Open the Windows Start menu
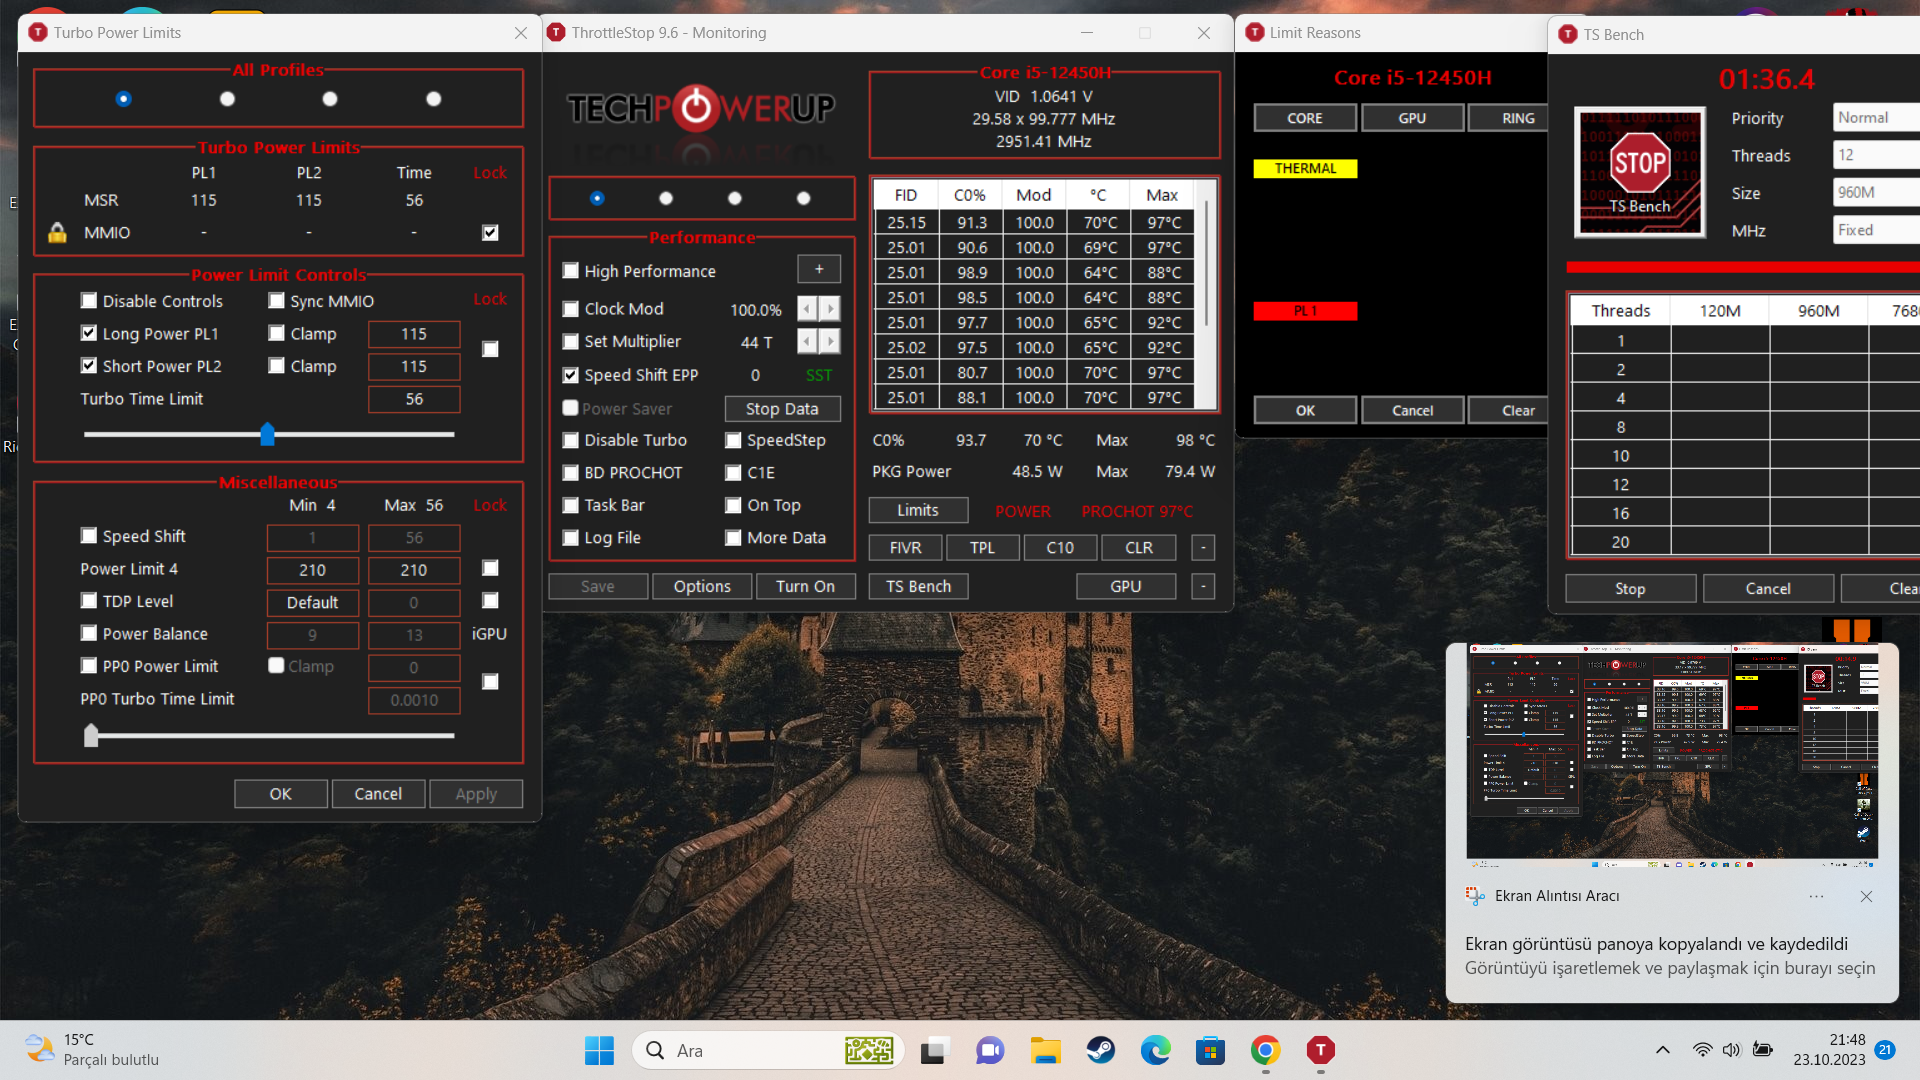The width and height of the screenshot is (1920, 1080). coord(599,1050)
